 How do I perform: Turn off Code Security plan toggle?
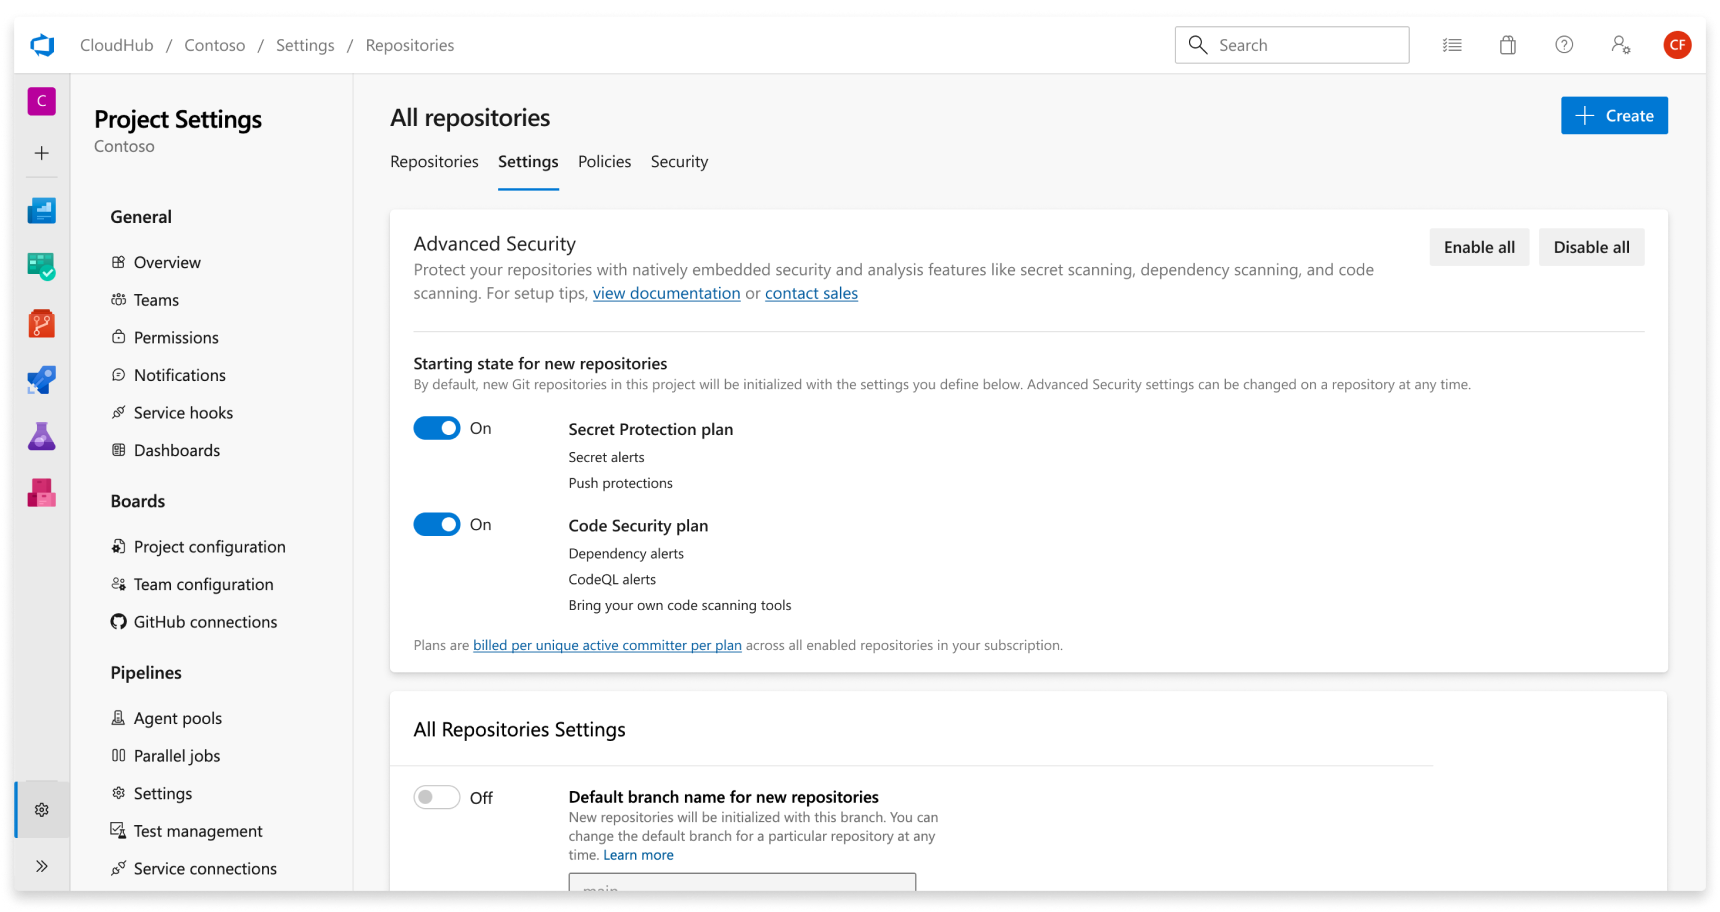(437, 525)
